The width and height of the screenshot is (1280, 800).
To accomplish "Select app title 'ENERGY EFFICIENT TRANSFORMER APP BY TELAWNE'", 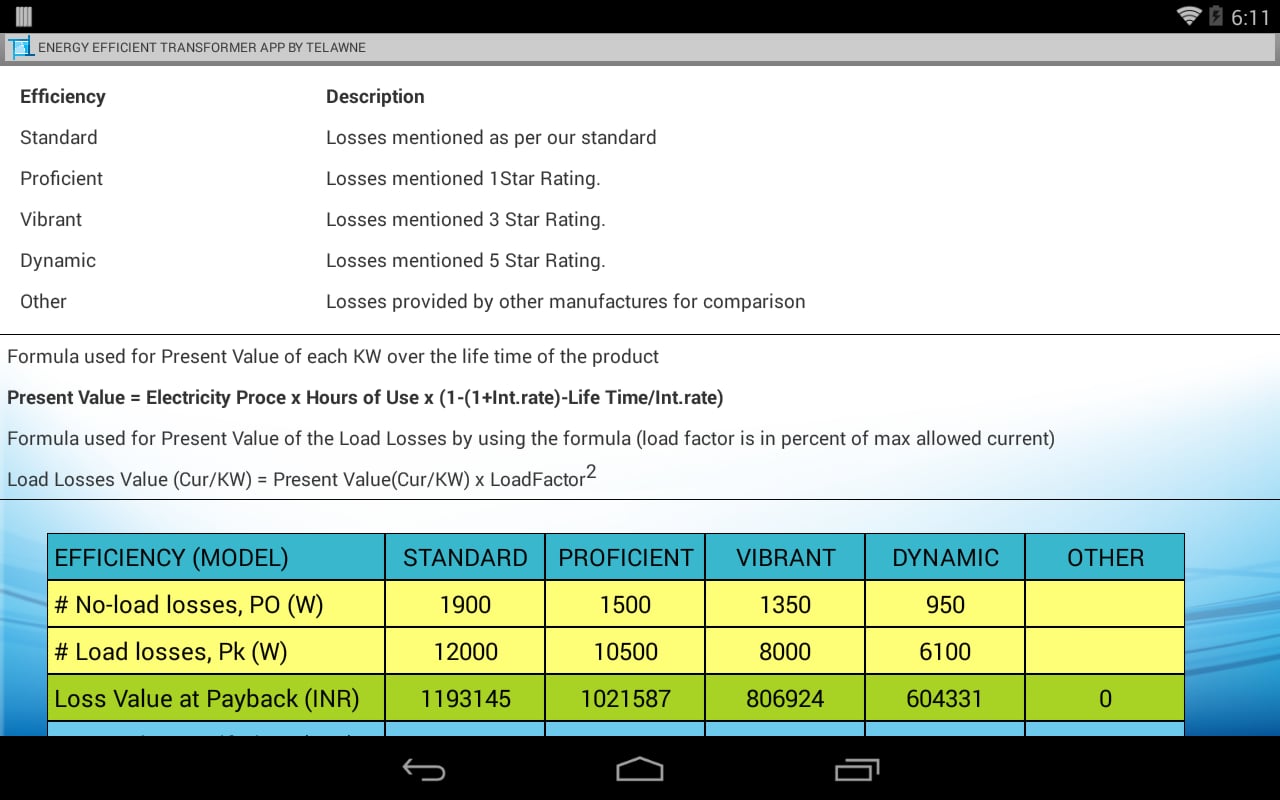I will [202, 47].
